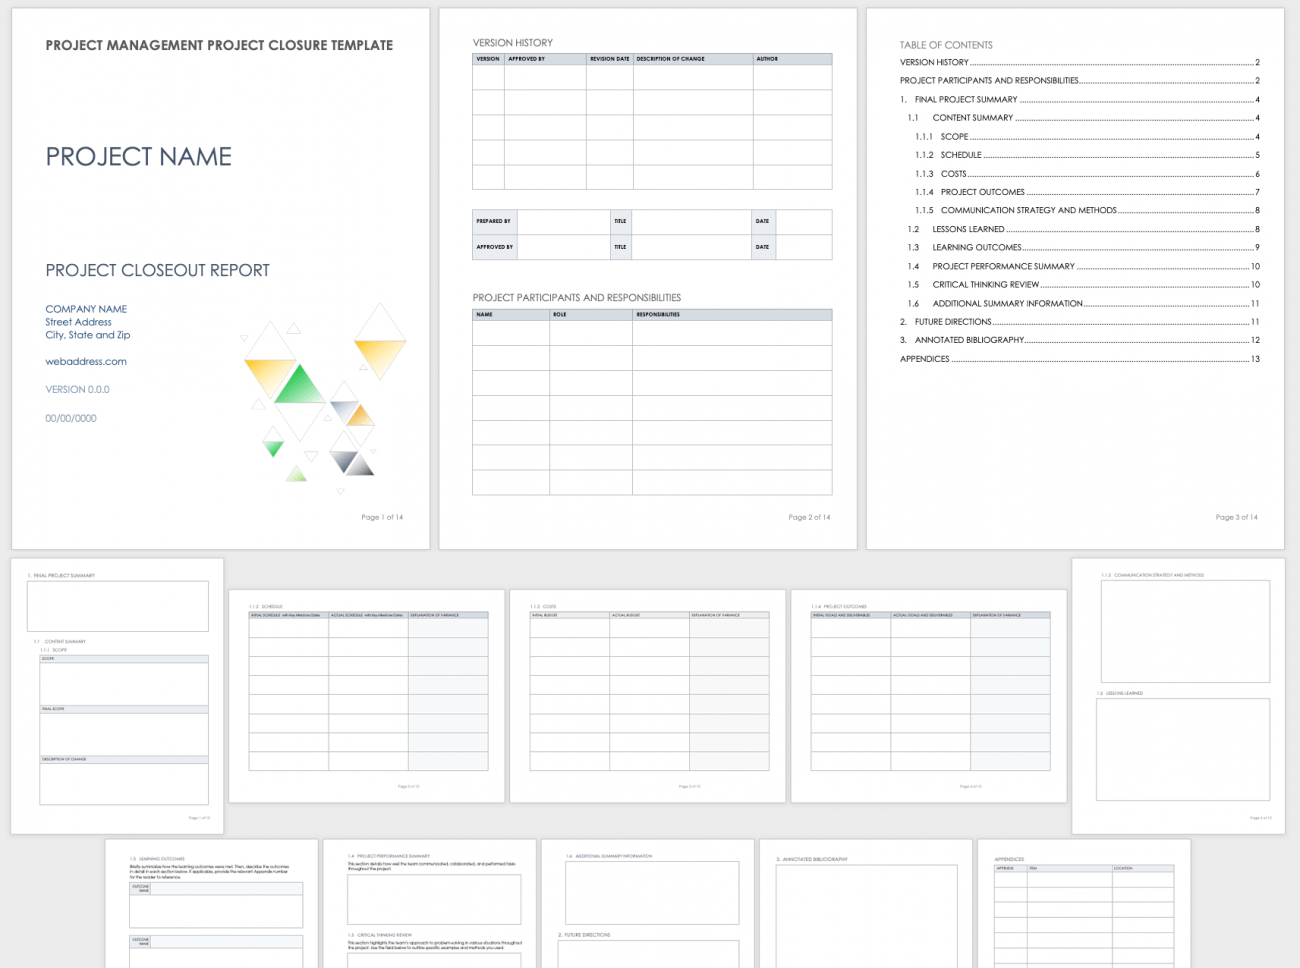Open the 1.1.1 SCOPE contents entry
The height and width of the screenshot is (968, 1300).
point(1088,136)
